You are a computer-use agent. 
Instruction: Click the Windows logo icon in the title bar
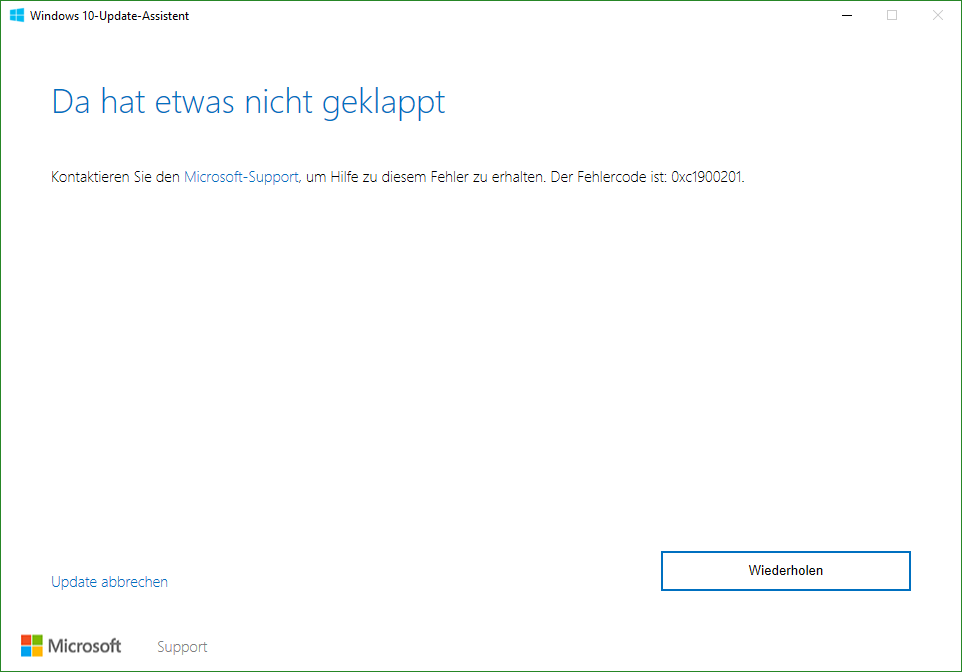[17, 15]
